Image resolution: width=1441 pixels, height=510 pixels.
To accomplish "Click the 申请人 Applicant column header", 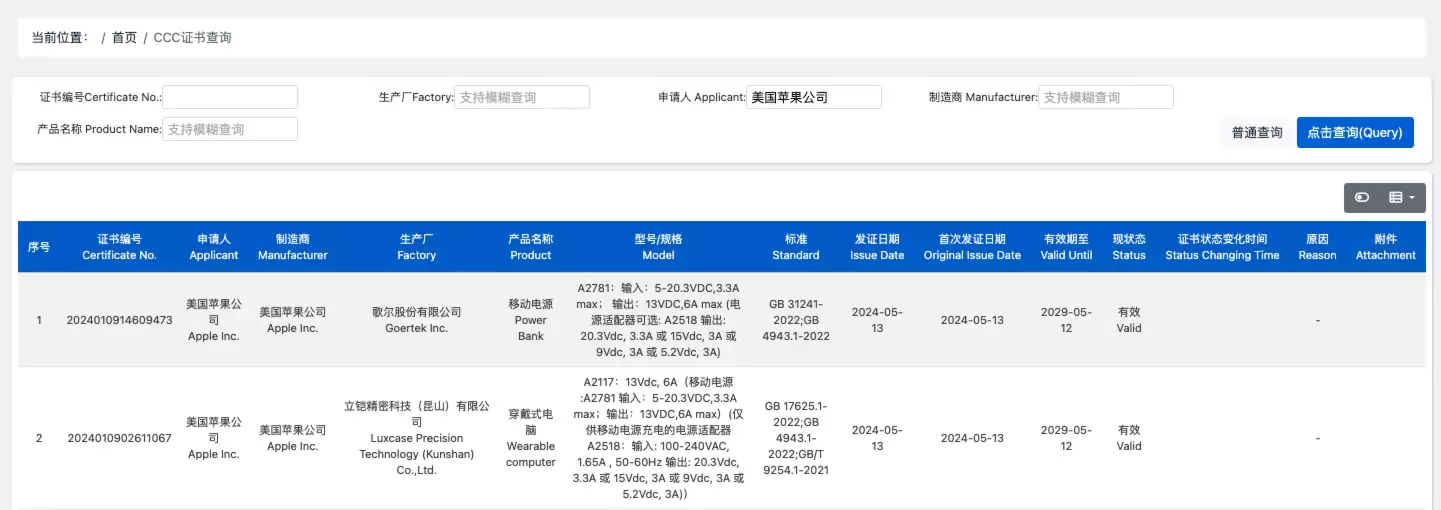I will pos(214,247).
